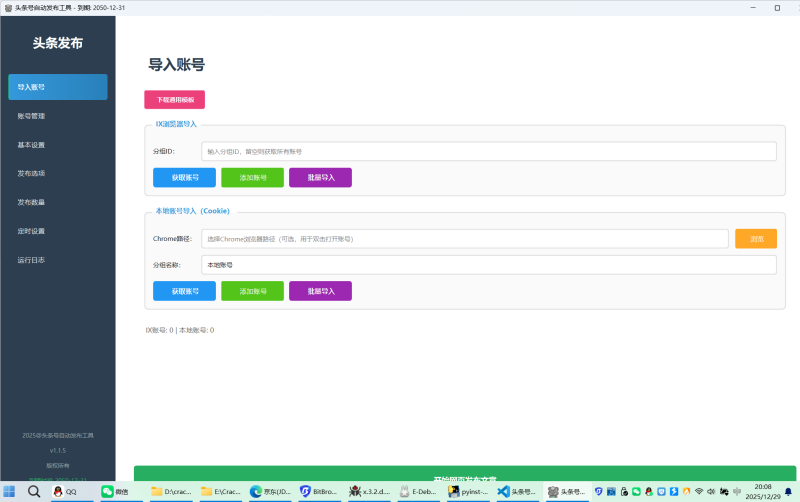Click the orange 浏览 browse button

point(756,239)
